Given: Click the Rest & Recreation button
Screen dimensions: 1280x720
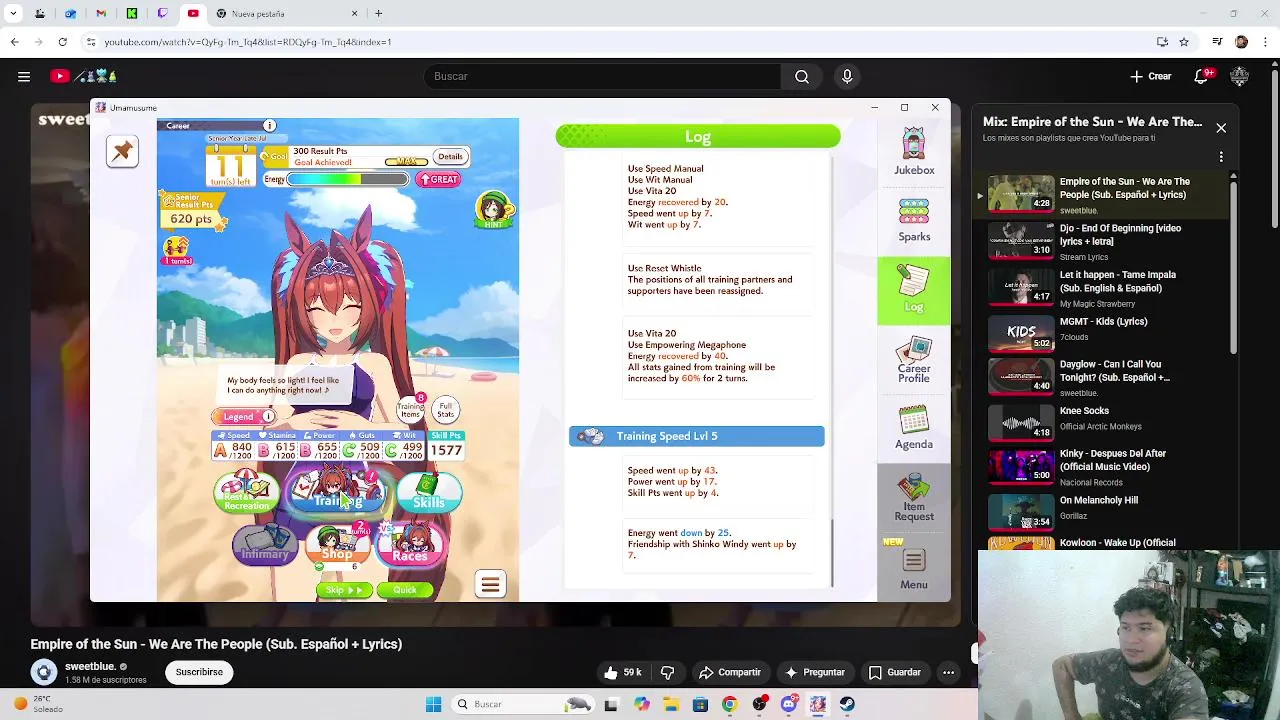Looking at the screenshot, I should pos(246,492).
